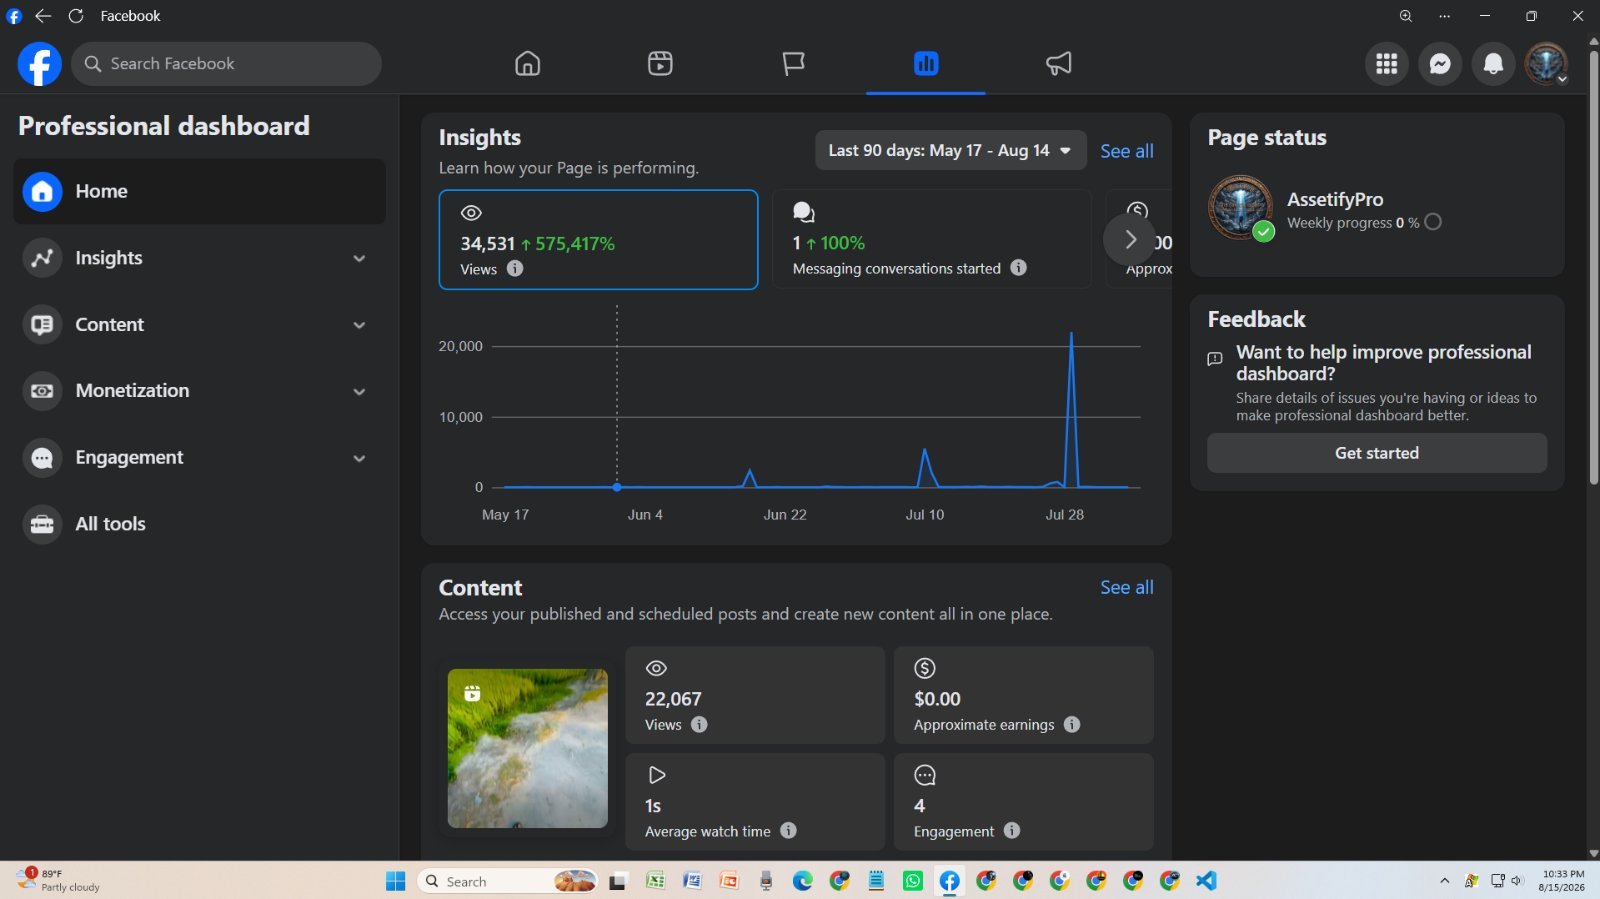Click the refresh button in title bar
Image resolution: width=1600 pixels, height=899 pixels.
76,16
